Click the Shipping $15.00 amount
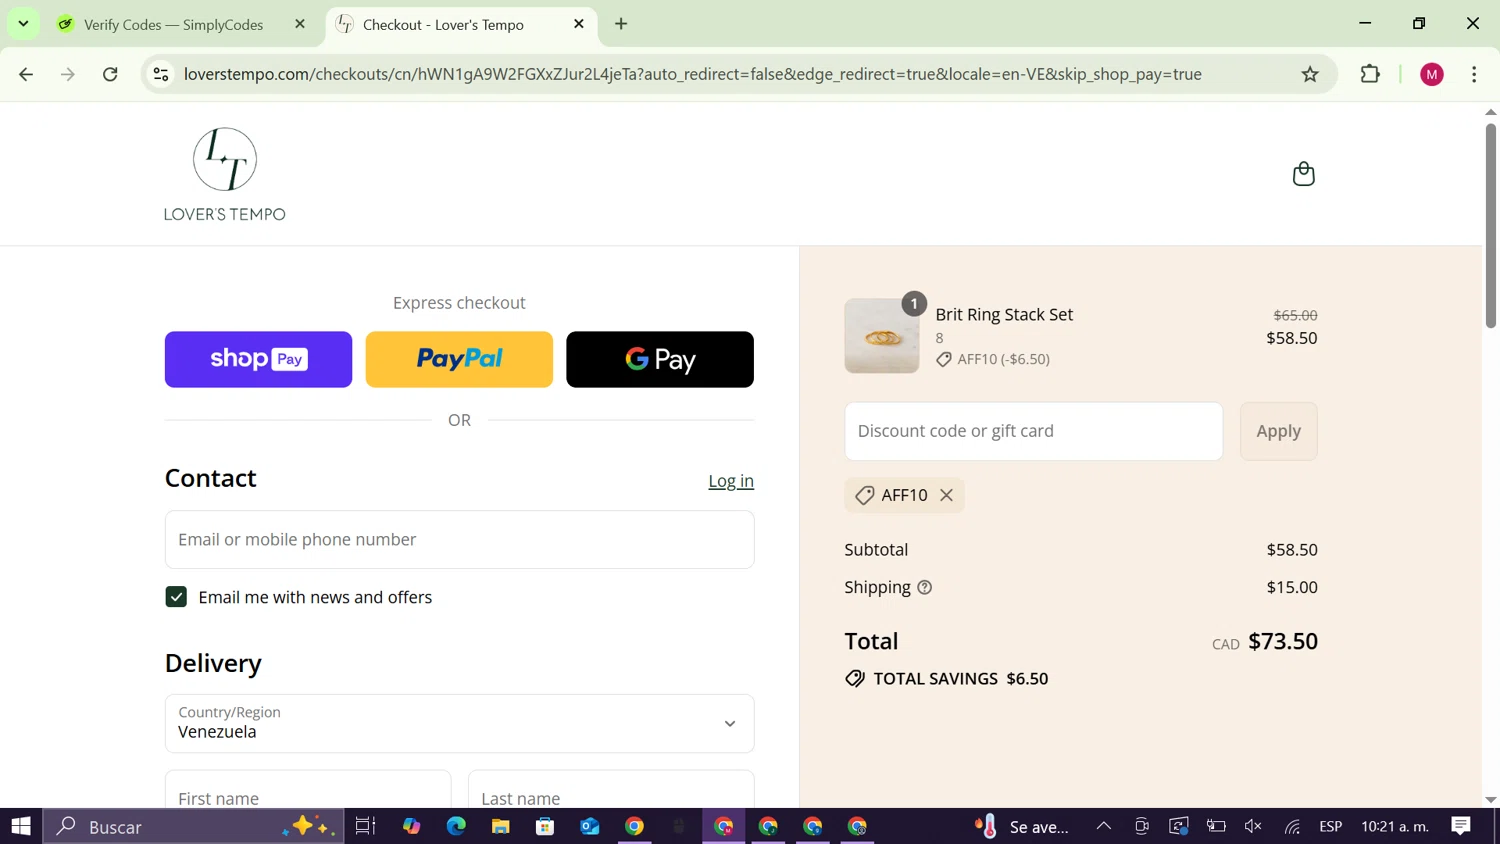 pos(1292,587)
